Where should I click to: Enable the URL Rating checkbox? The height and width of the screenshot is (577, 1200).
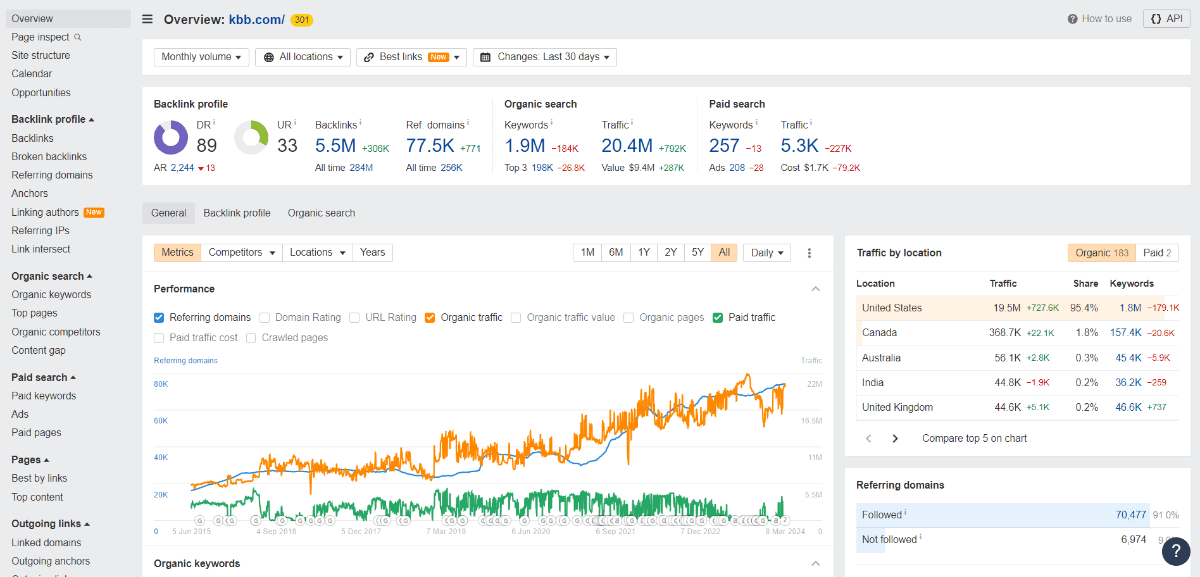tap(355, 317)
